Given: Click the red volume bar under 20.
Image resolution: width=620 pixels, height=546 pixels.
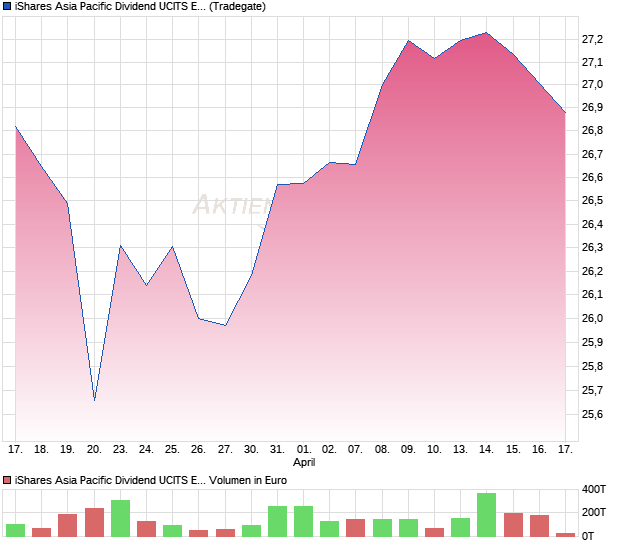Looking at the screenshot, I should tap(94, 522).
